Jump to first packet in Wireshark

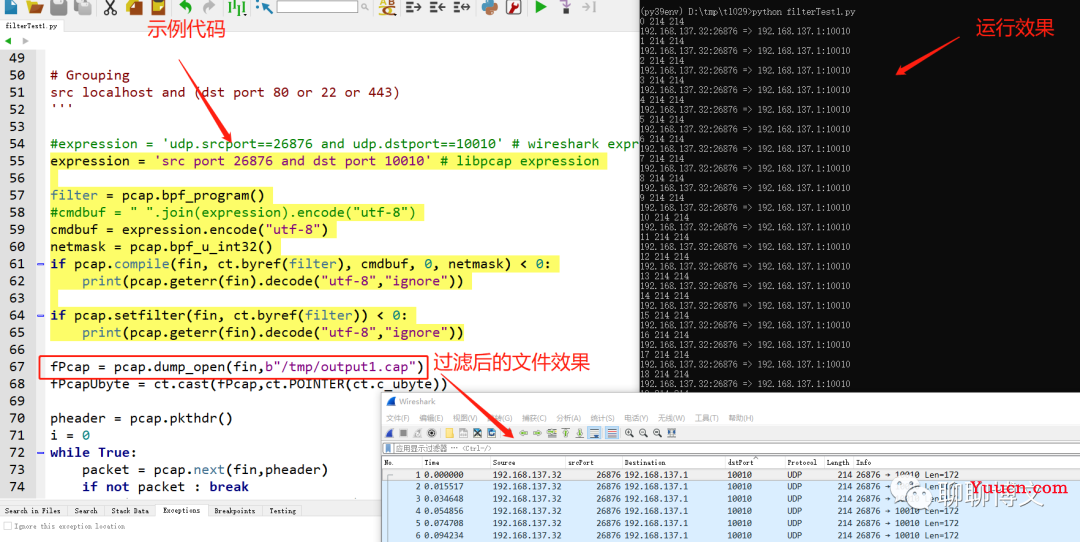[565, 433]
